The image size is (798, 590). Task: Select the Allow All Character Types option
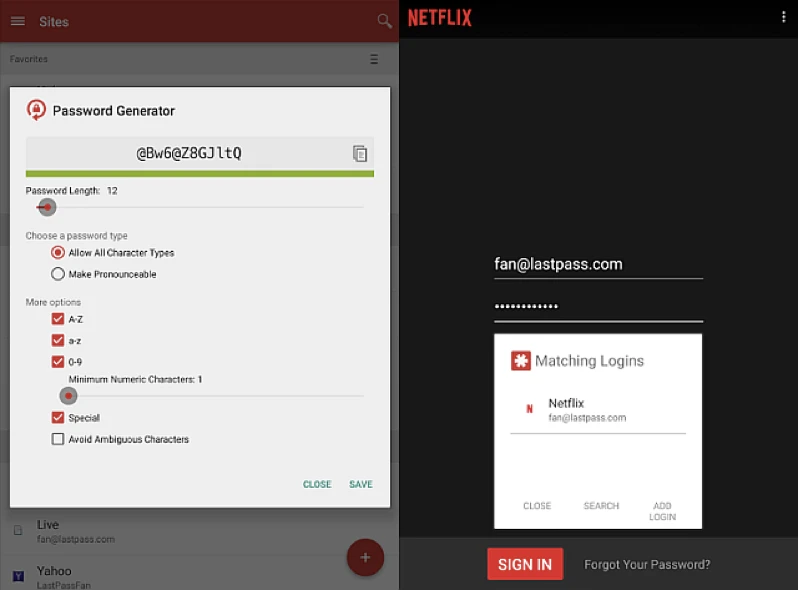[58, 253]
